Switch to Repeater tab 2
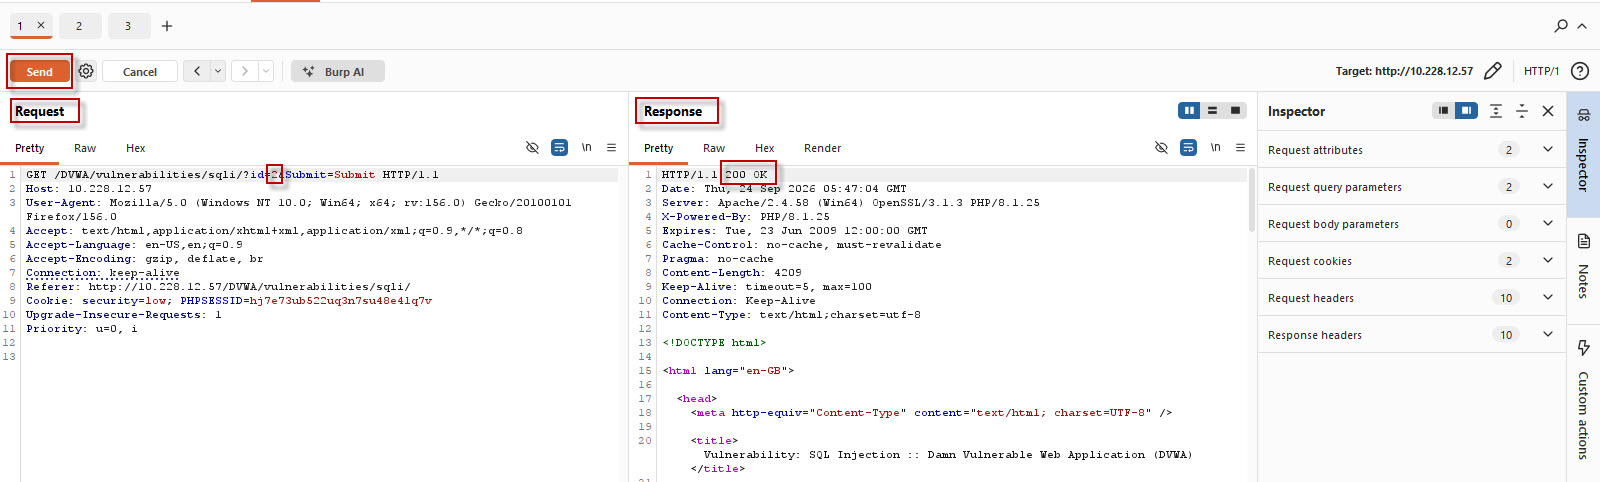Viewport: 1600px width, 482px height. pos(79,26)
